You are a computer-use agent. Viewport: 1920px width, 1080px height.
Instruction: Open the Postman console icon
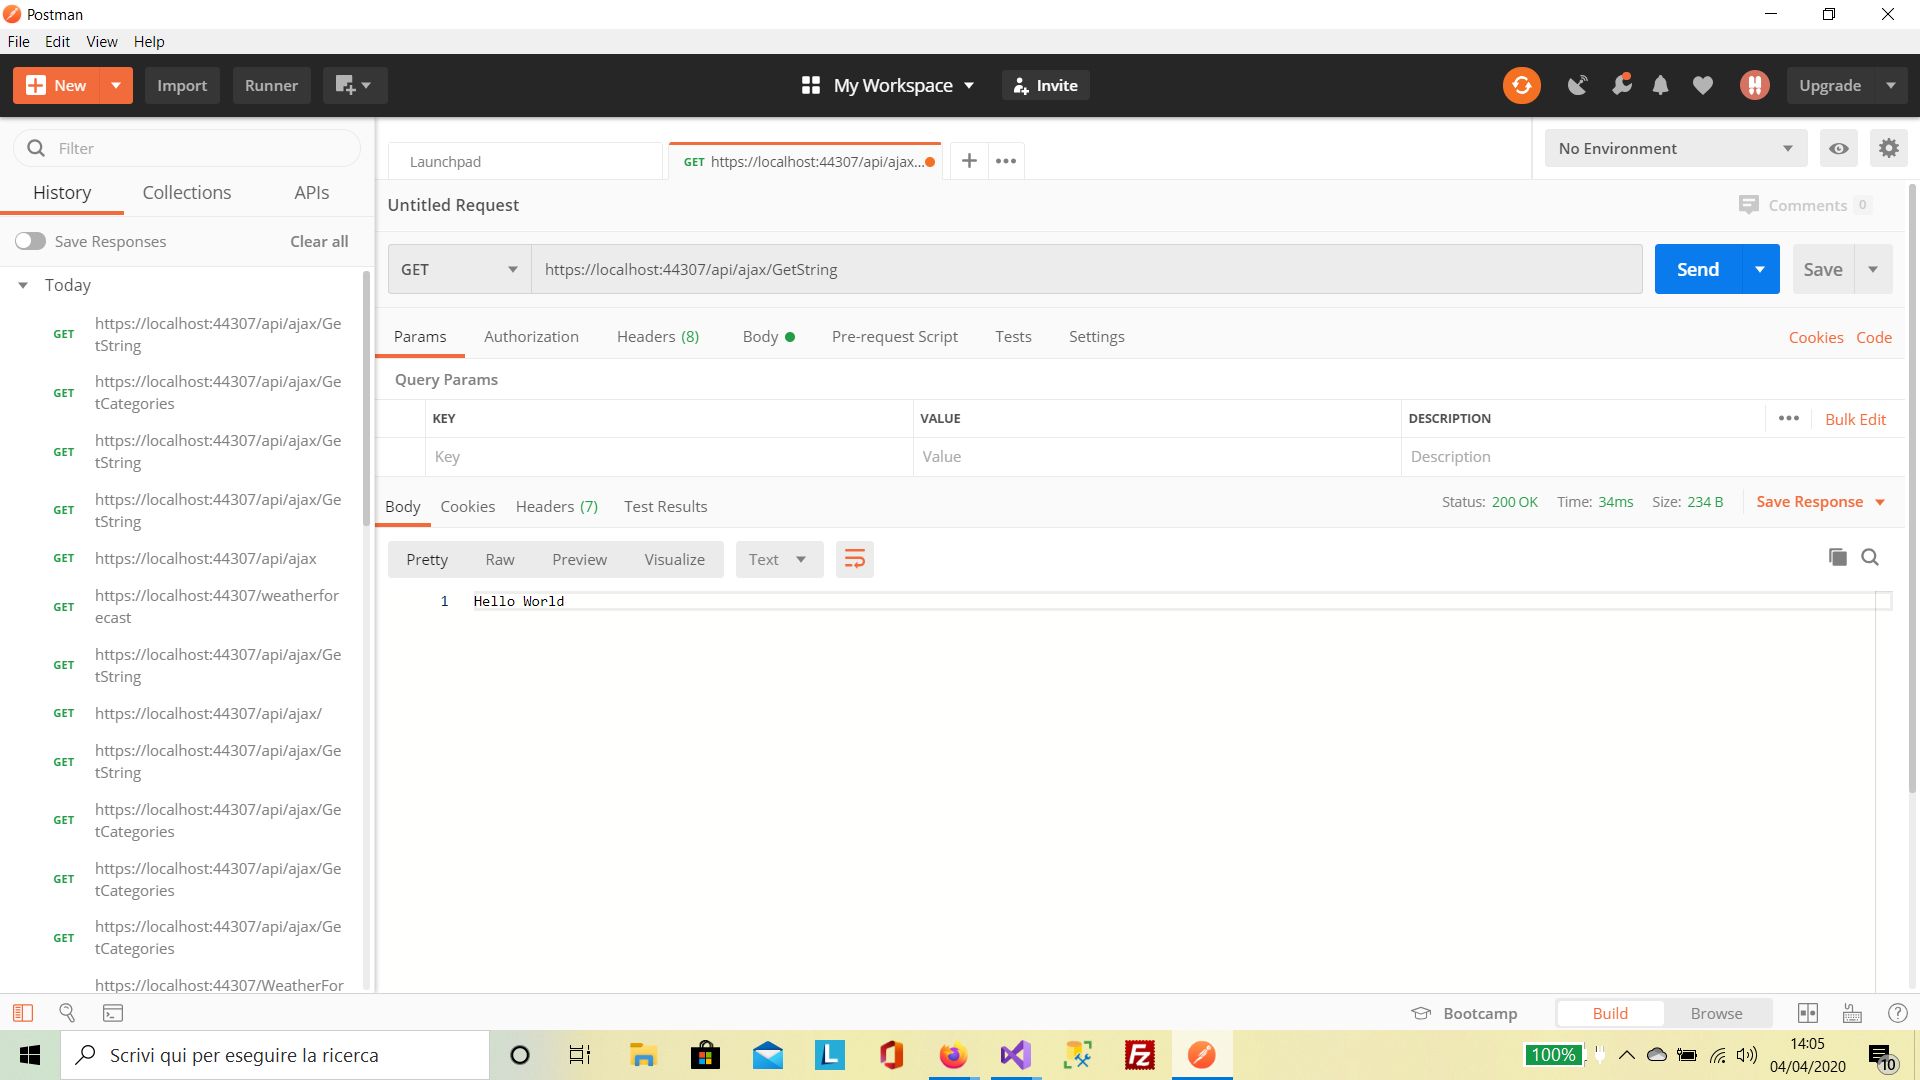(x=113, y=1013)
